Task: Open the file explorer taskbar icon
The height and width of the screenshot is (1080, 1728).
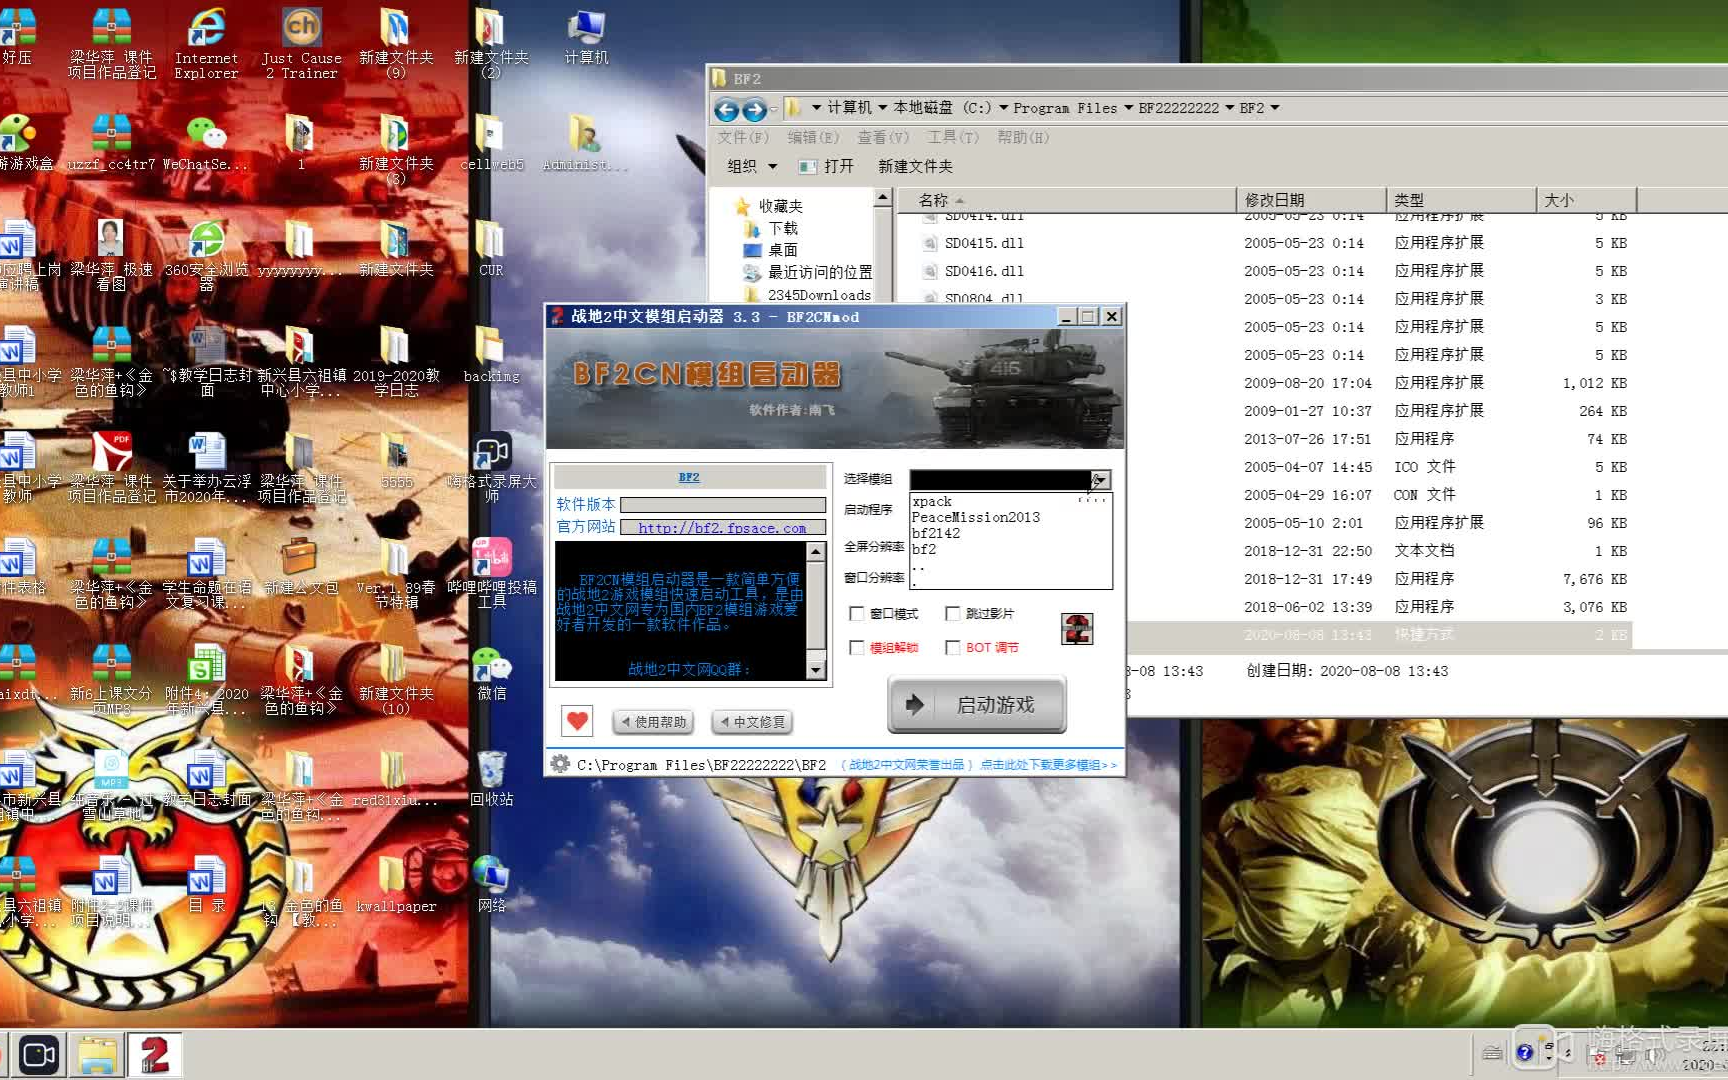Action: pyautogui.click(x=98, y=1055)
